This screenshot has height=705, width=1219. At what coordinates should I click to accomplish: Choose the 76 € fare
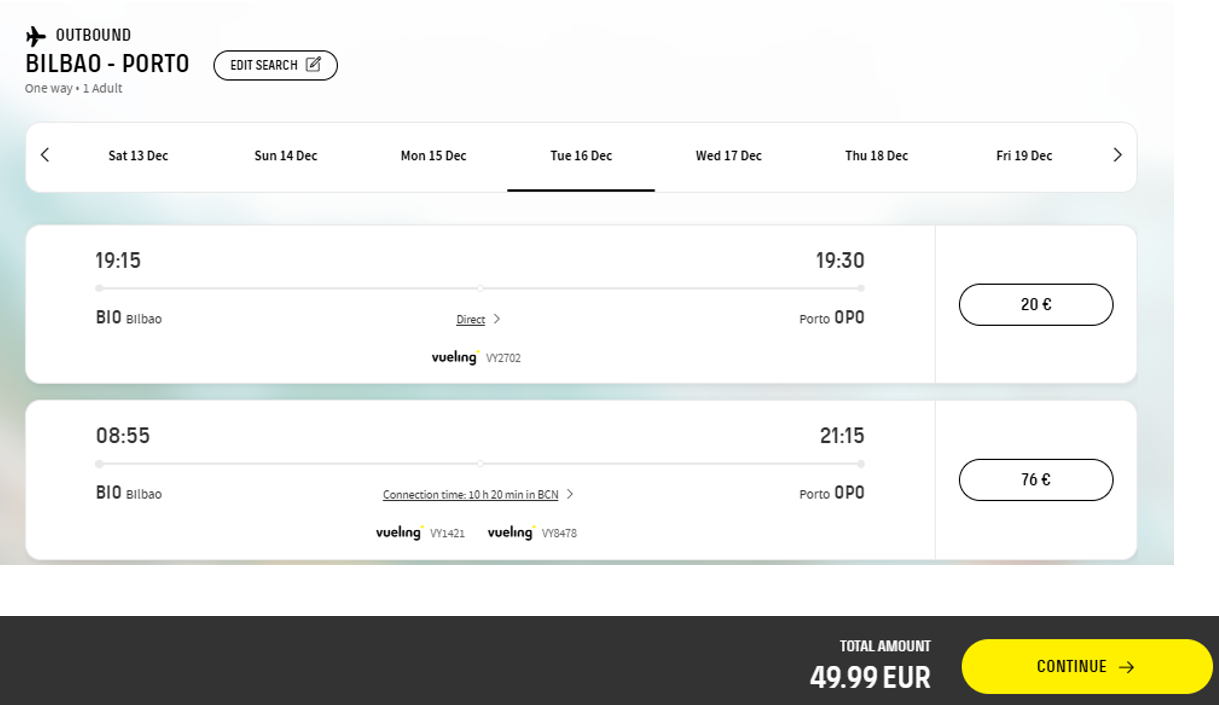point(1036,480)
